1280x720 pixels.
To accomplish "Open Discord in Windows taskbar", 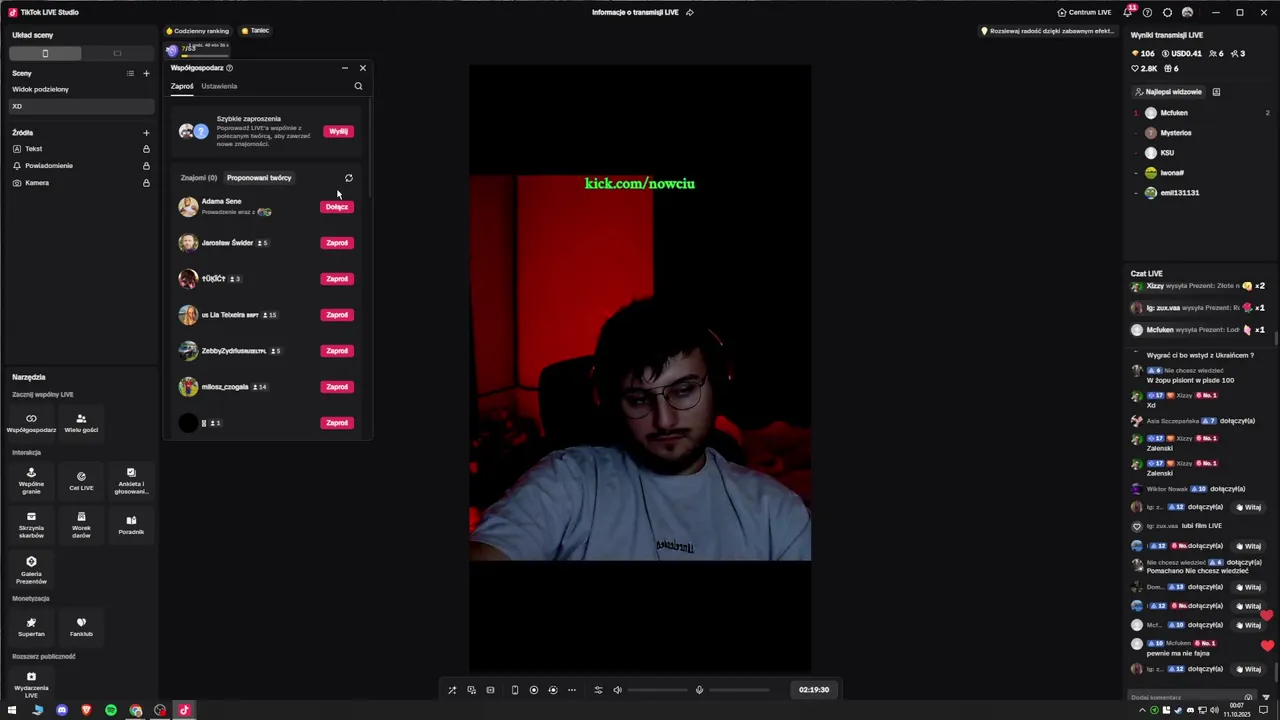I will (62, 710).
